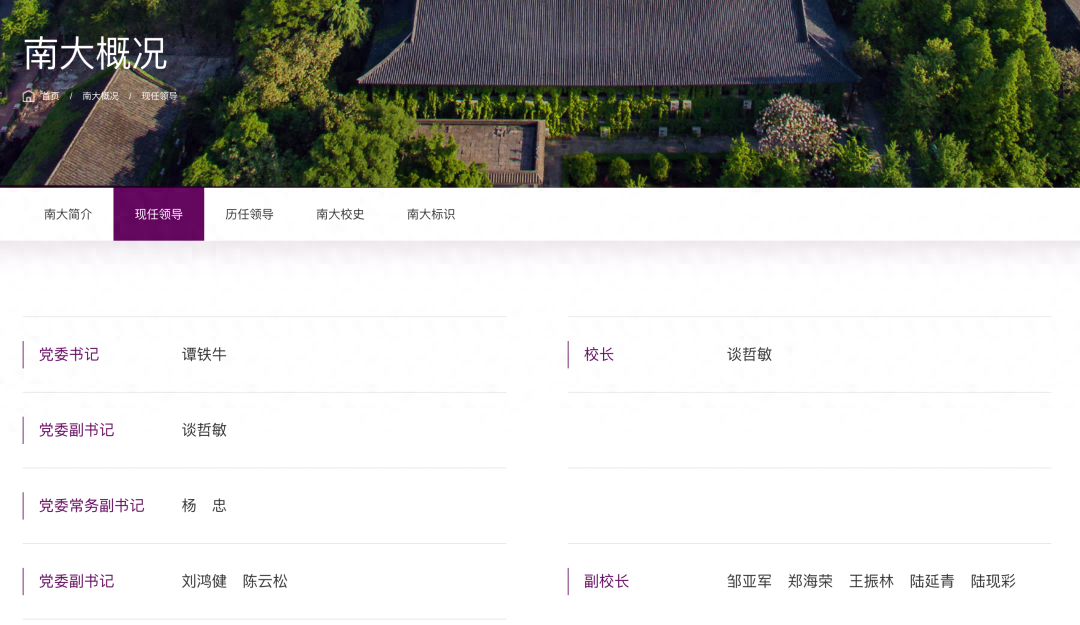The width and height of the screenshot is (1080, 625).
Task: Switch to the 南大简介 tab
Action: tap(68, 214)
